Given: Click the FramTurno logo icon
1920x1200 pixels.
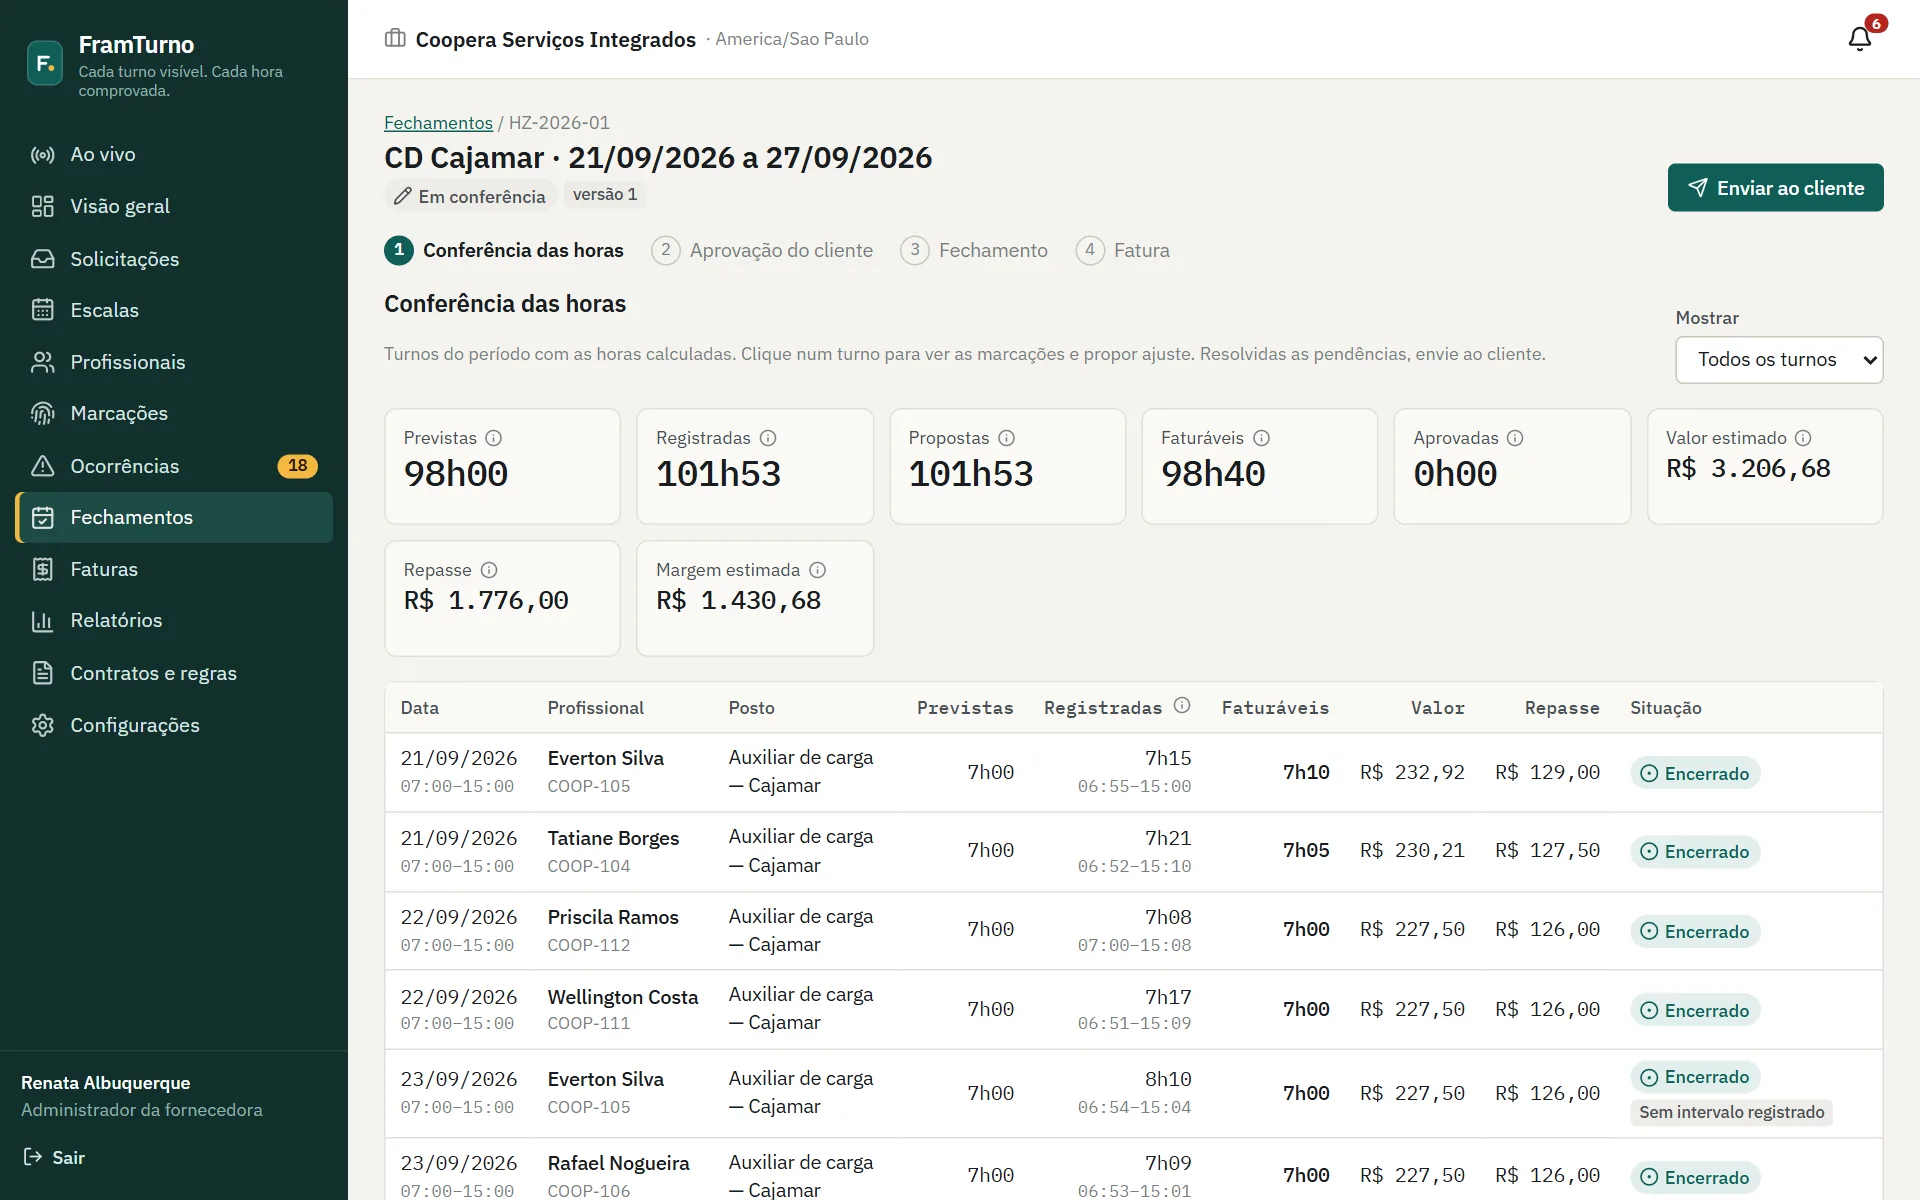Looking at the screenshot, I should [x=45, y=63].
